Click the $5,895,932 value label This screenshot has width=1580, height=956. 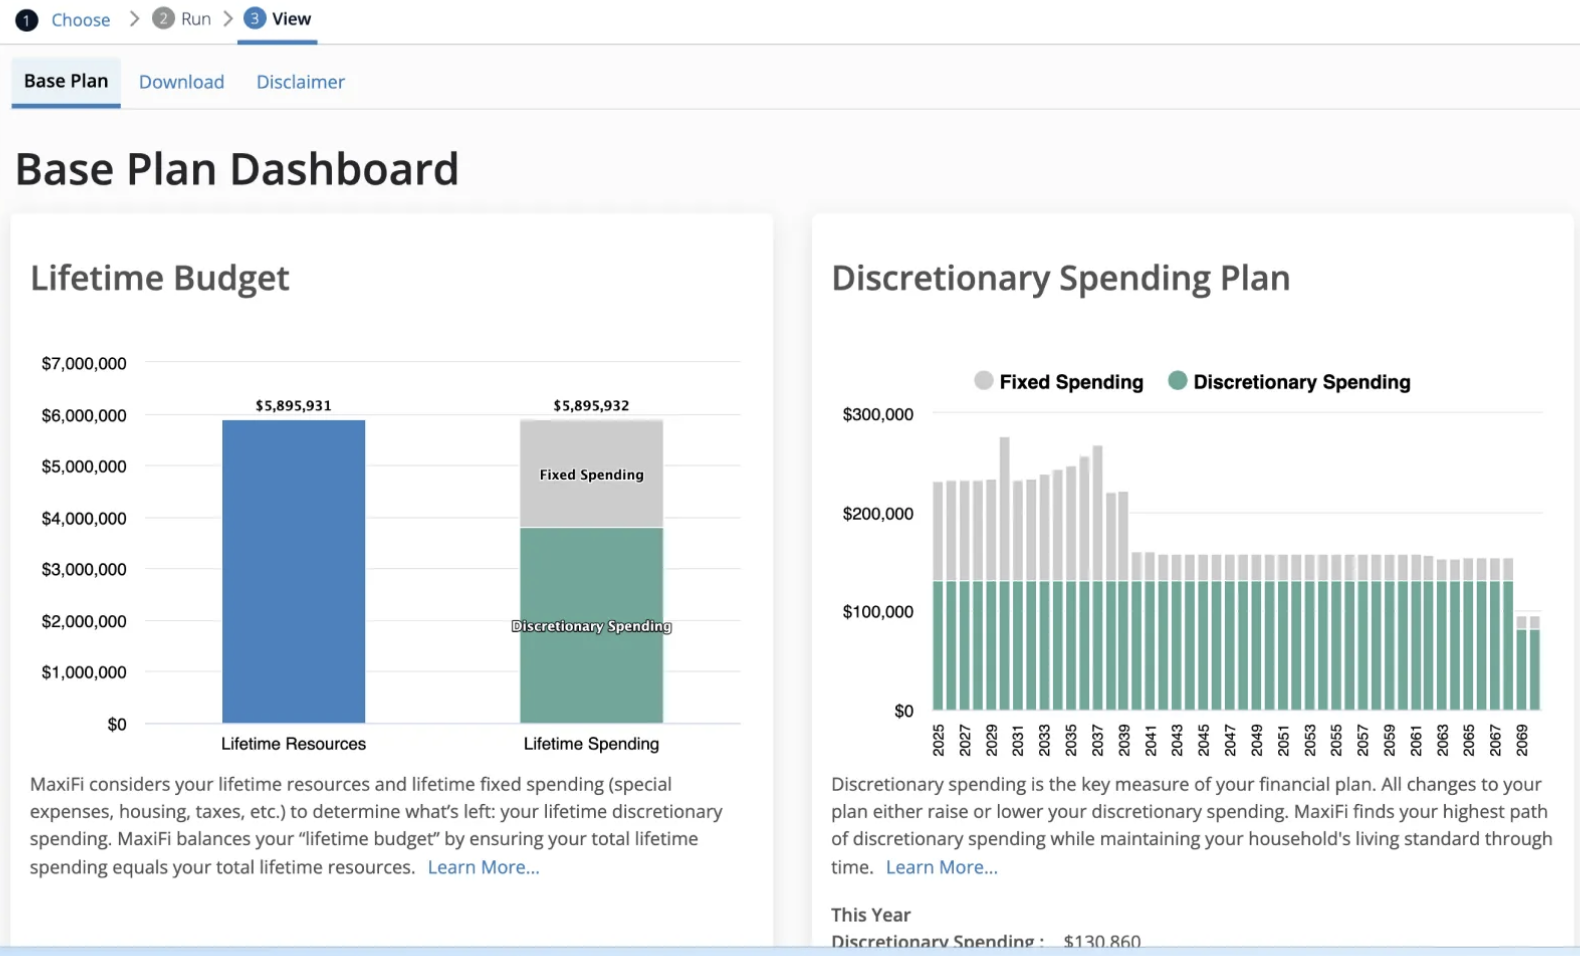coord(591,405)
